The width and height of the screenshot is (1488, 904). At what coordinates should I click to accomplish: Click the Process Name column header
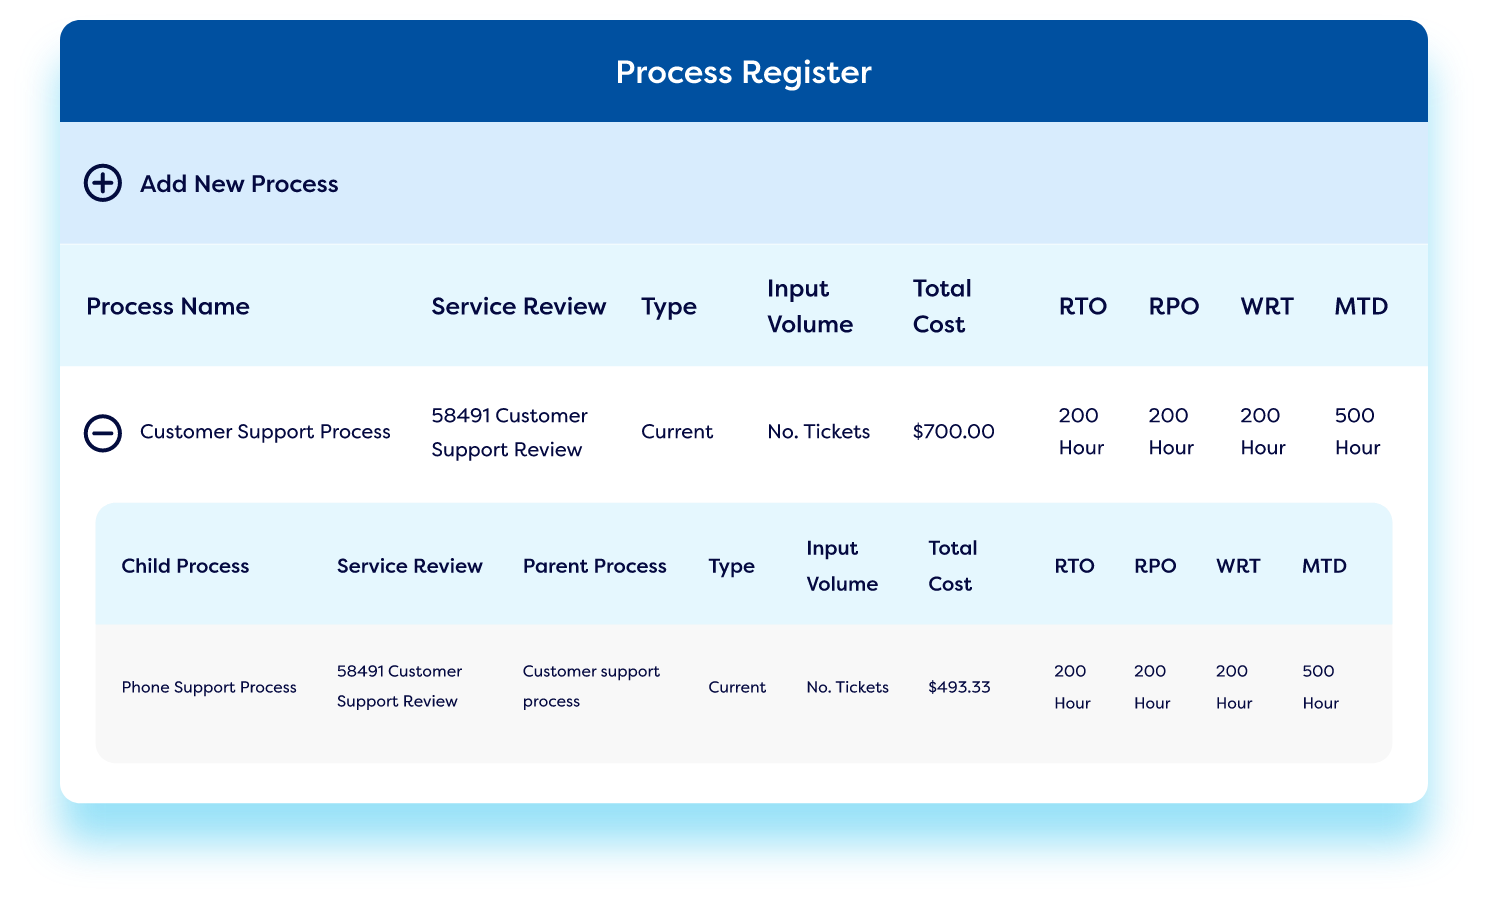pyautogui.click(x=168, y=306)
